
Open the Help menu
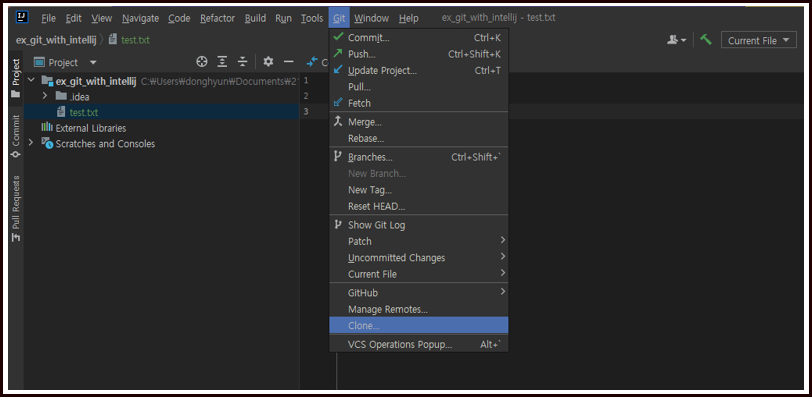coord(409,18)
